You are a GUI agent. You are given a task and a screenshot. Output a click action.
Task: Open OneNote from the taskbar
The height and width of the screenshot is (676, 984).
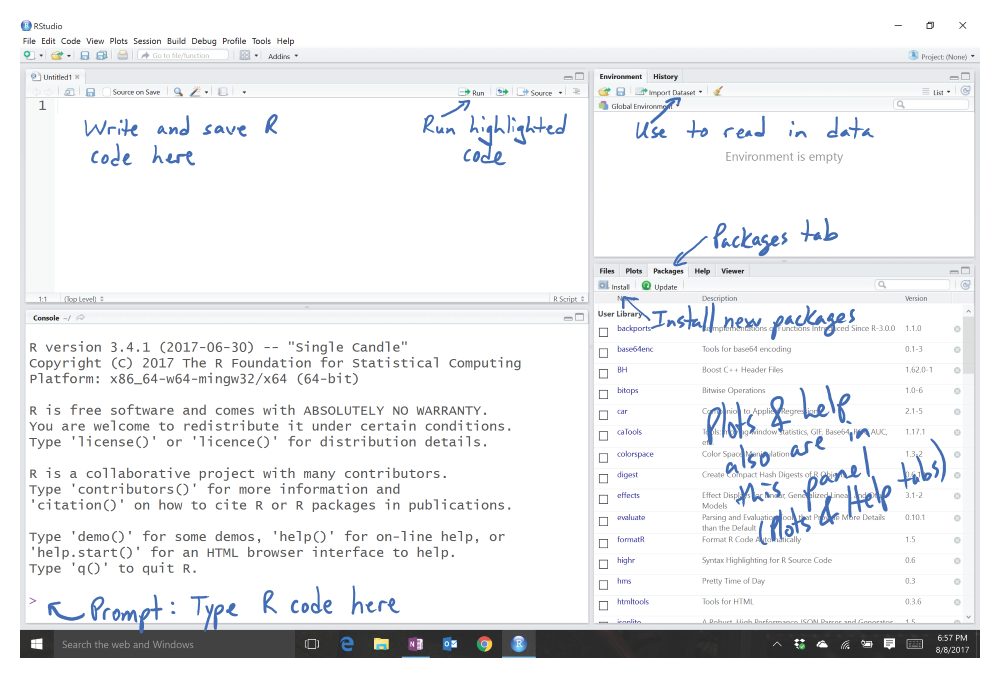[415, 644]
